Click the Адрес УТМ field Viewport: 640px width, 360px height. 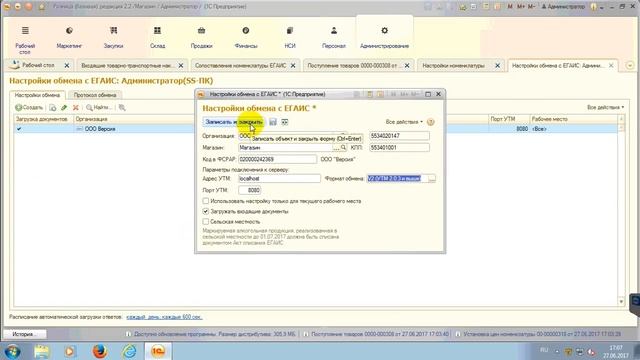(x=279, y=179)
